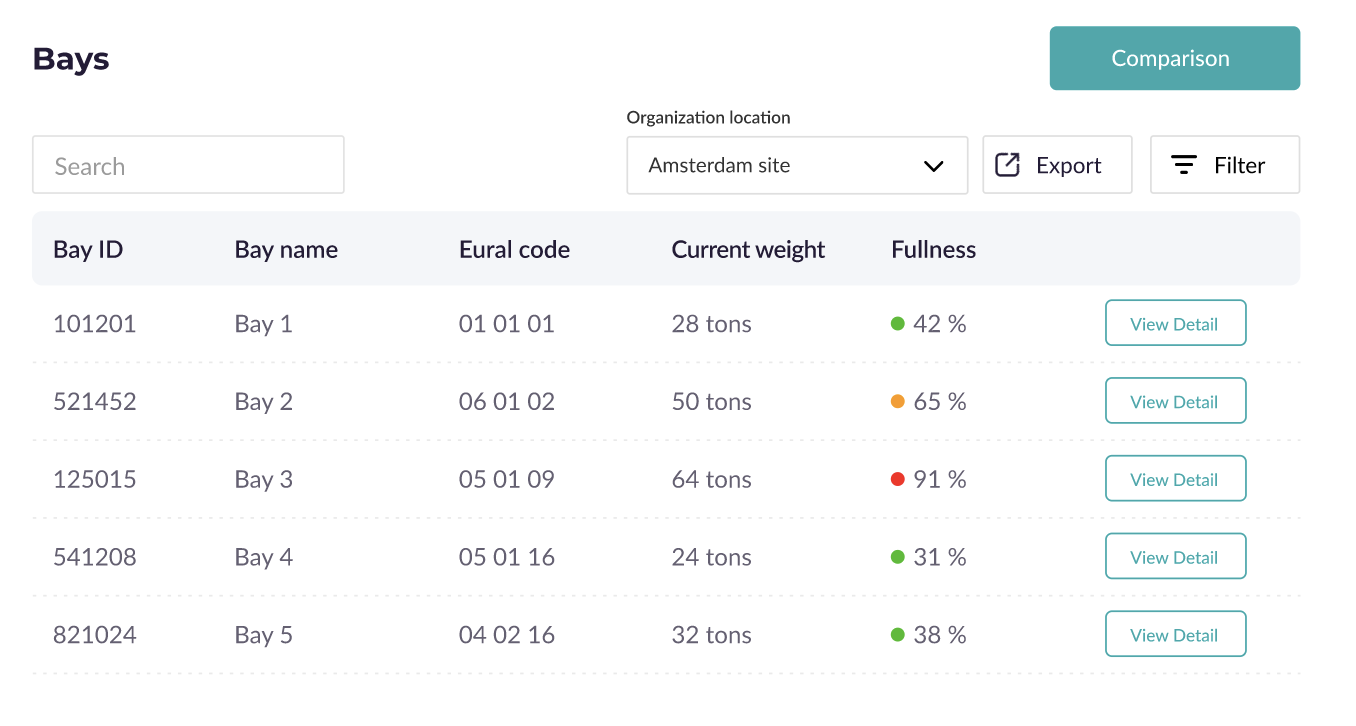
Task: Expand the Amsterdam site chevron arrow
Action: (934, 166)
